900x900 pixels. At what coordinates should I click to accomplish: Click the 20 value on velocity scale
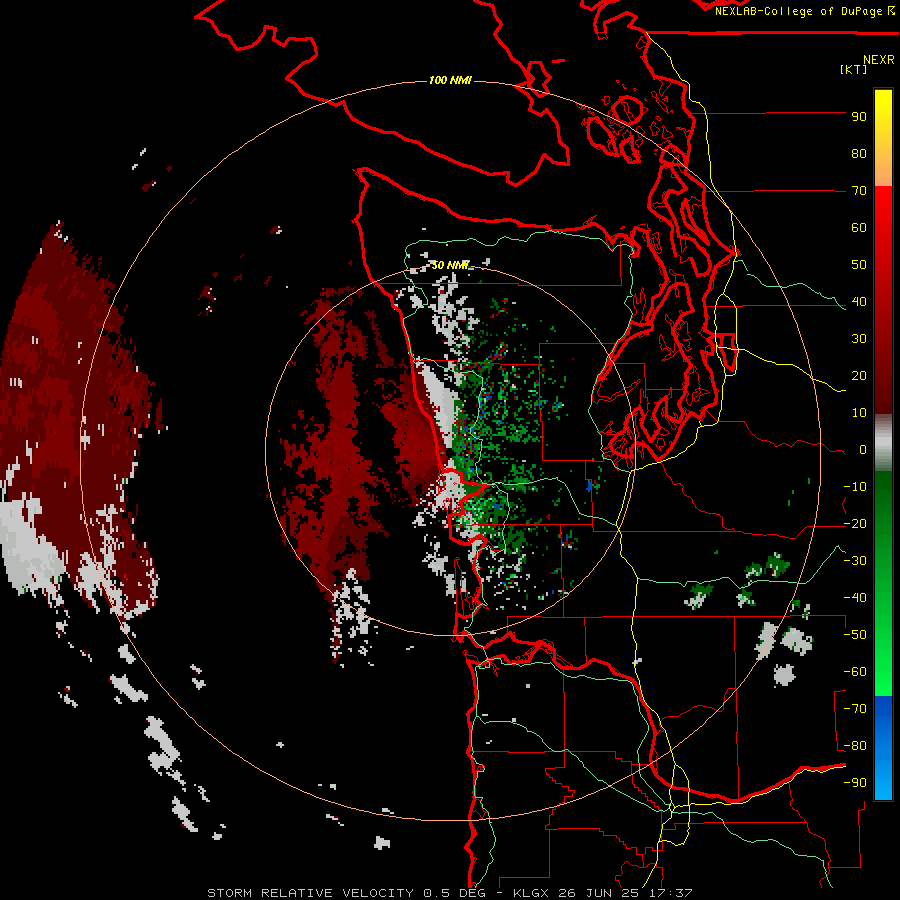point(859,376)
